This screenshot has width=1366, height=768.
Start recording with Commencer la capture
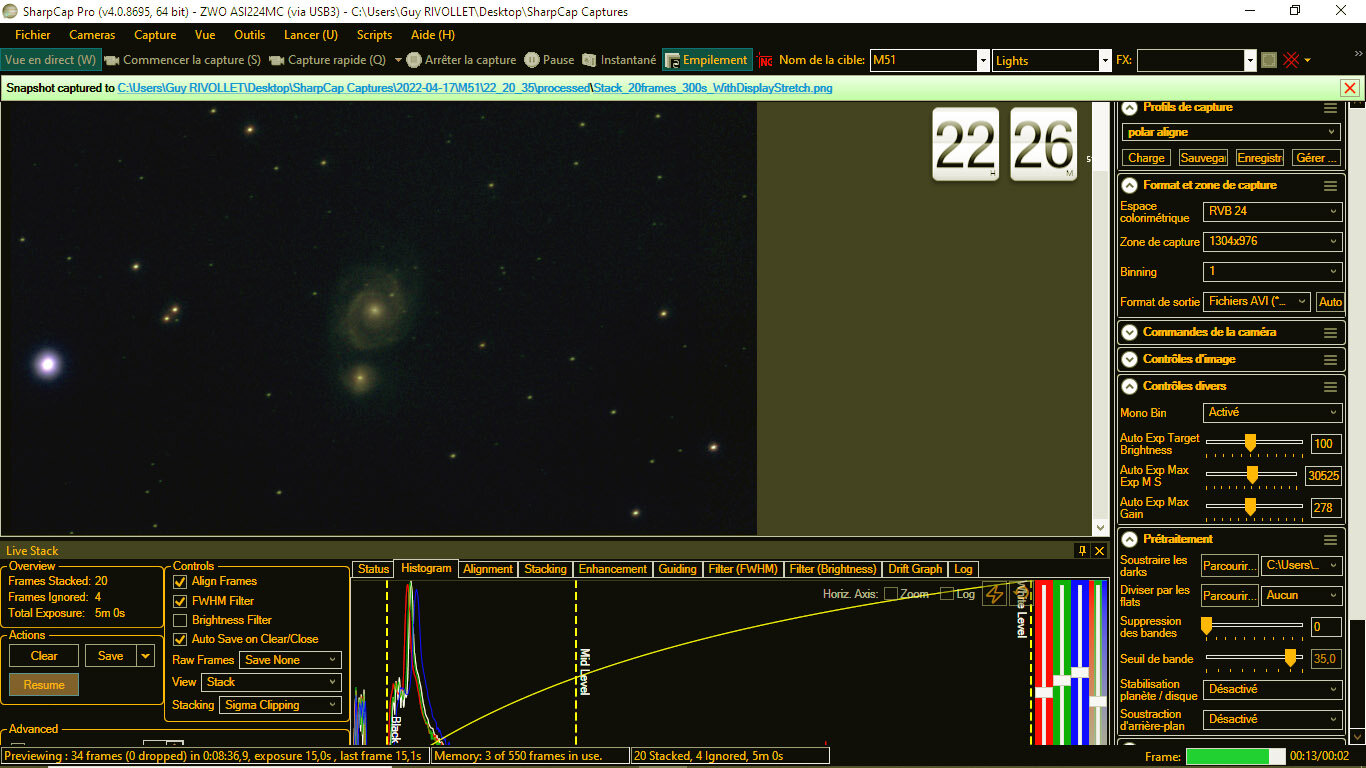(183, 60)
